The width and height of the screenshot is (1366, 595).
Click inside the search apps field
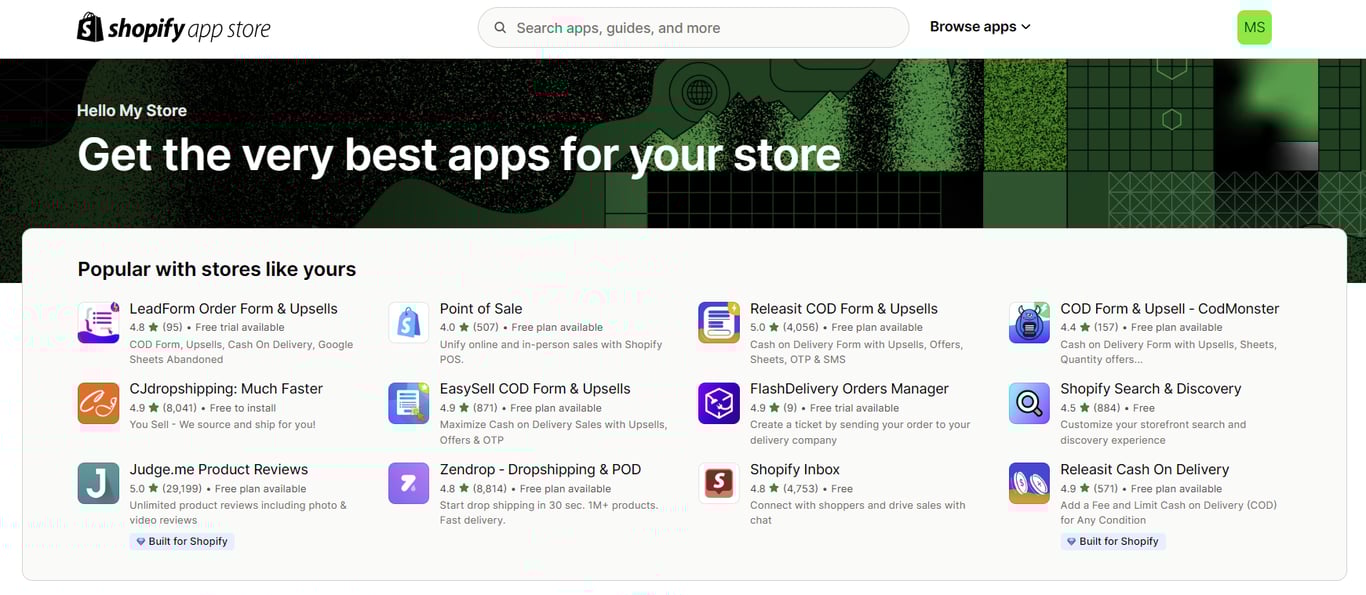(x=692, y=27)
